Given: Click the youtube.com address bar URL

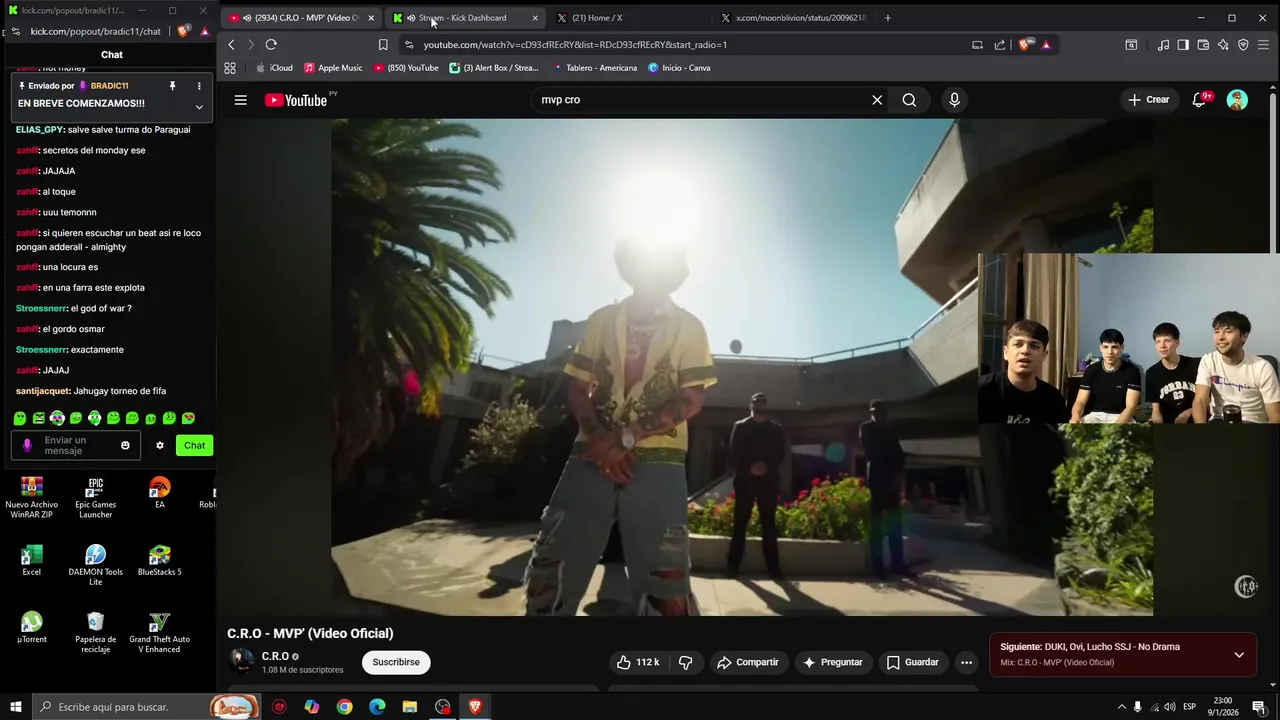Looking at the screenshot, I should click(575, 44).
